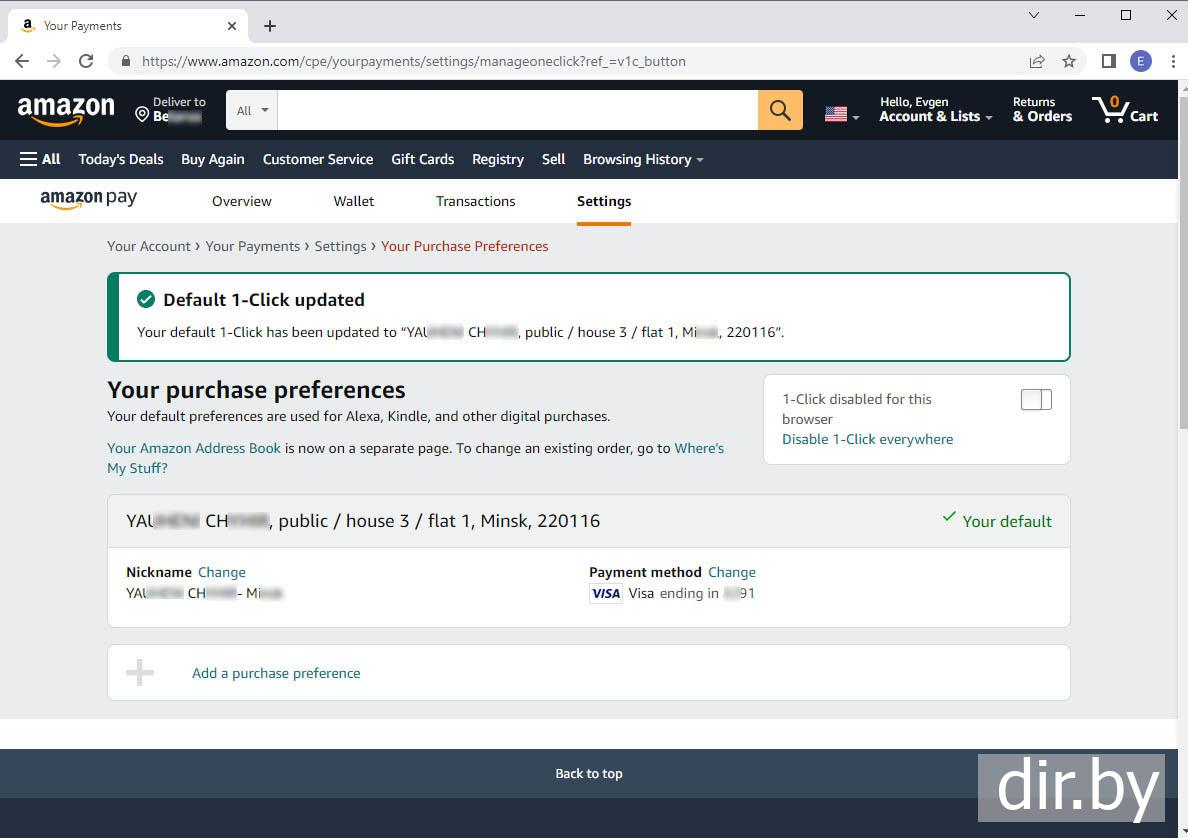Viewport: 1188px width, 838px height.
Task: Click the Amazon logo
Action: click(66, 110)
